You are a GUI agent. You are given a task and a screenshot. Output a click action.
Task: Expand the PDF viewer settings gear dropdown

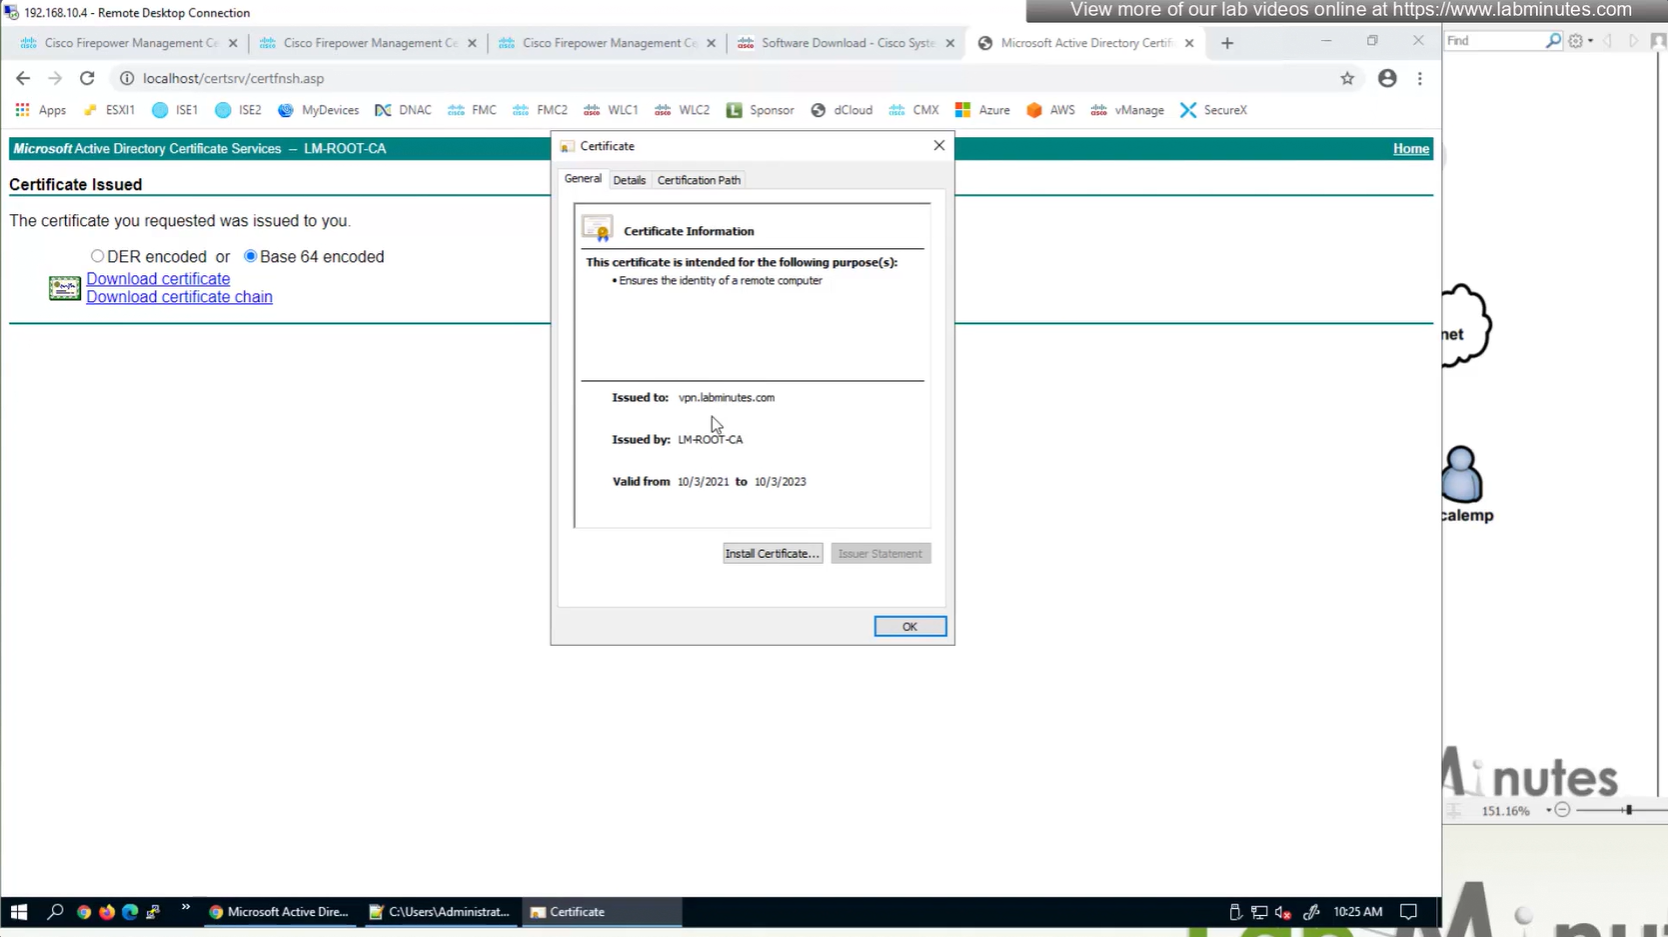[1580, 41]
